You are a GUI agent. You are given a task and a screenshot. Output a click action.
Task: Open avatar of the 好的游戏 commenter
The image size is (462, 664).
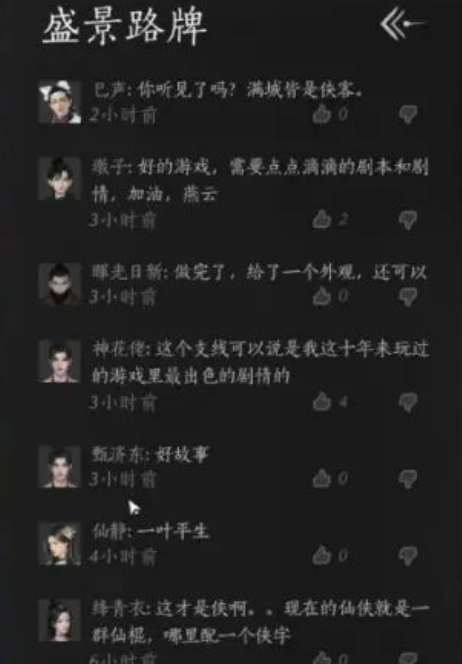pyautogui.click(x=60, y=178)
